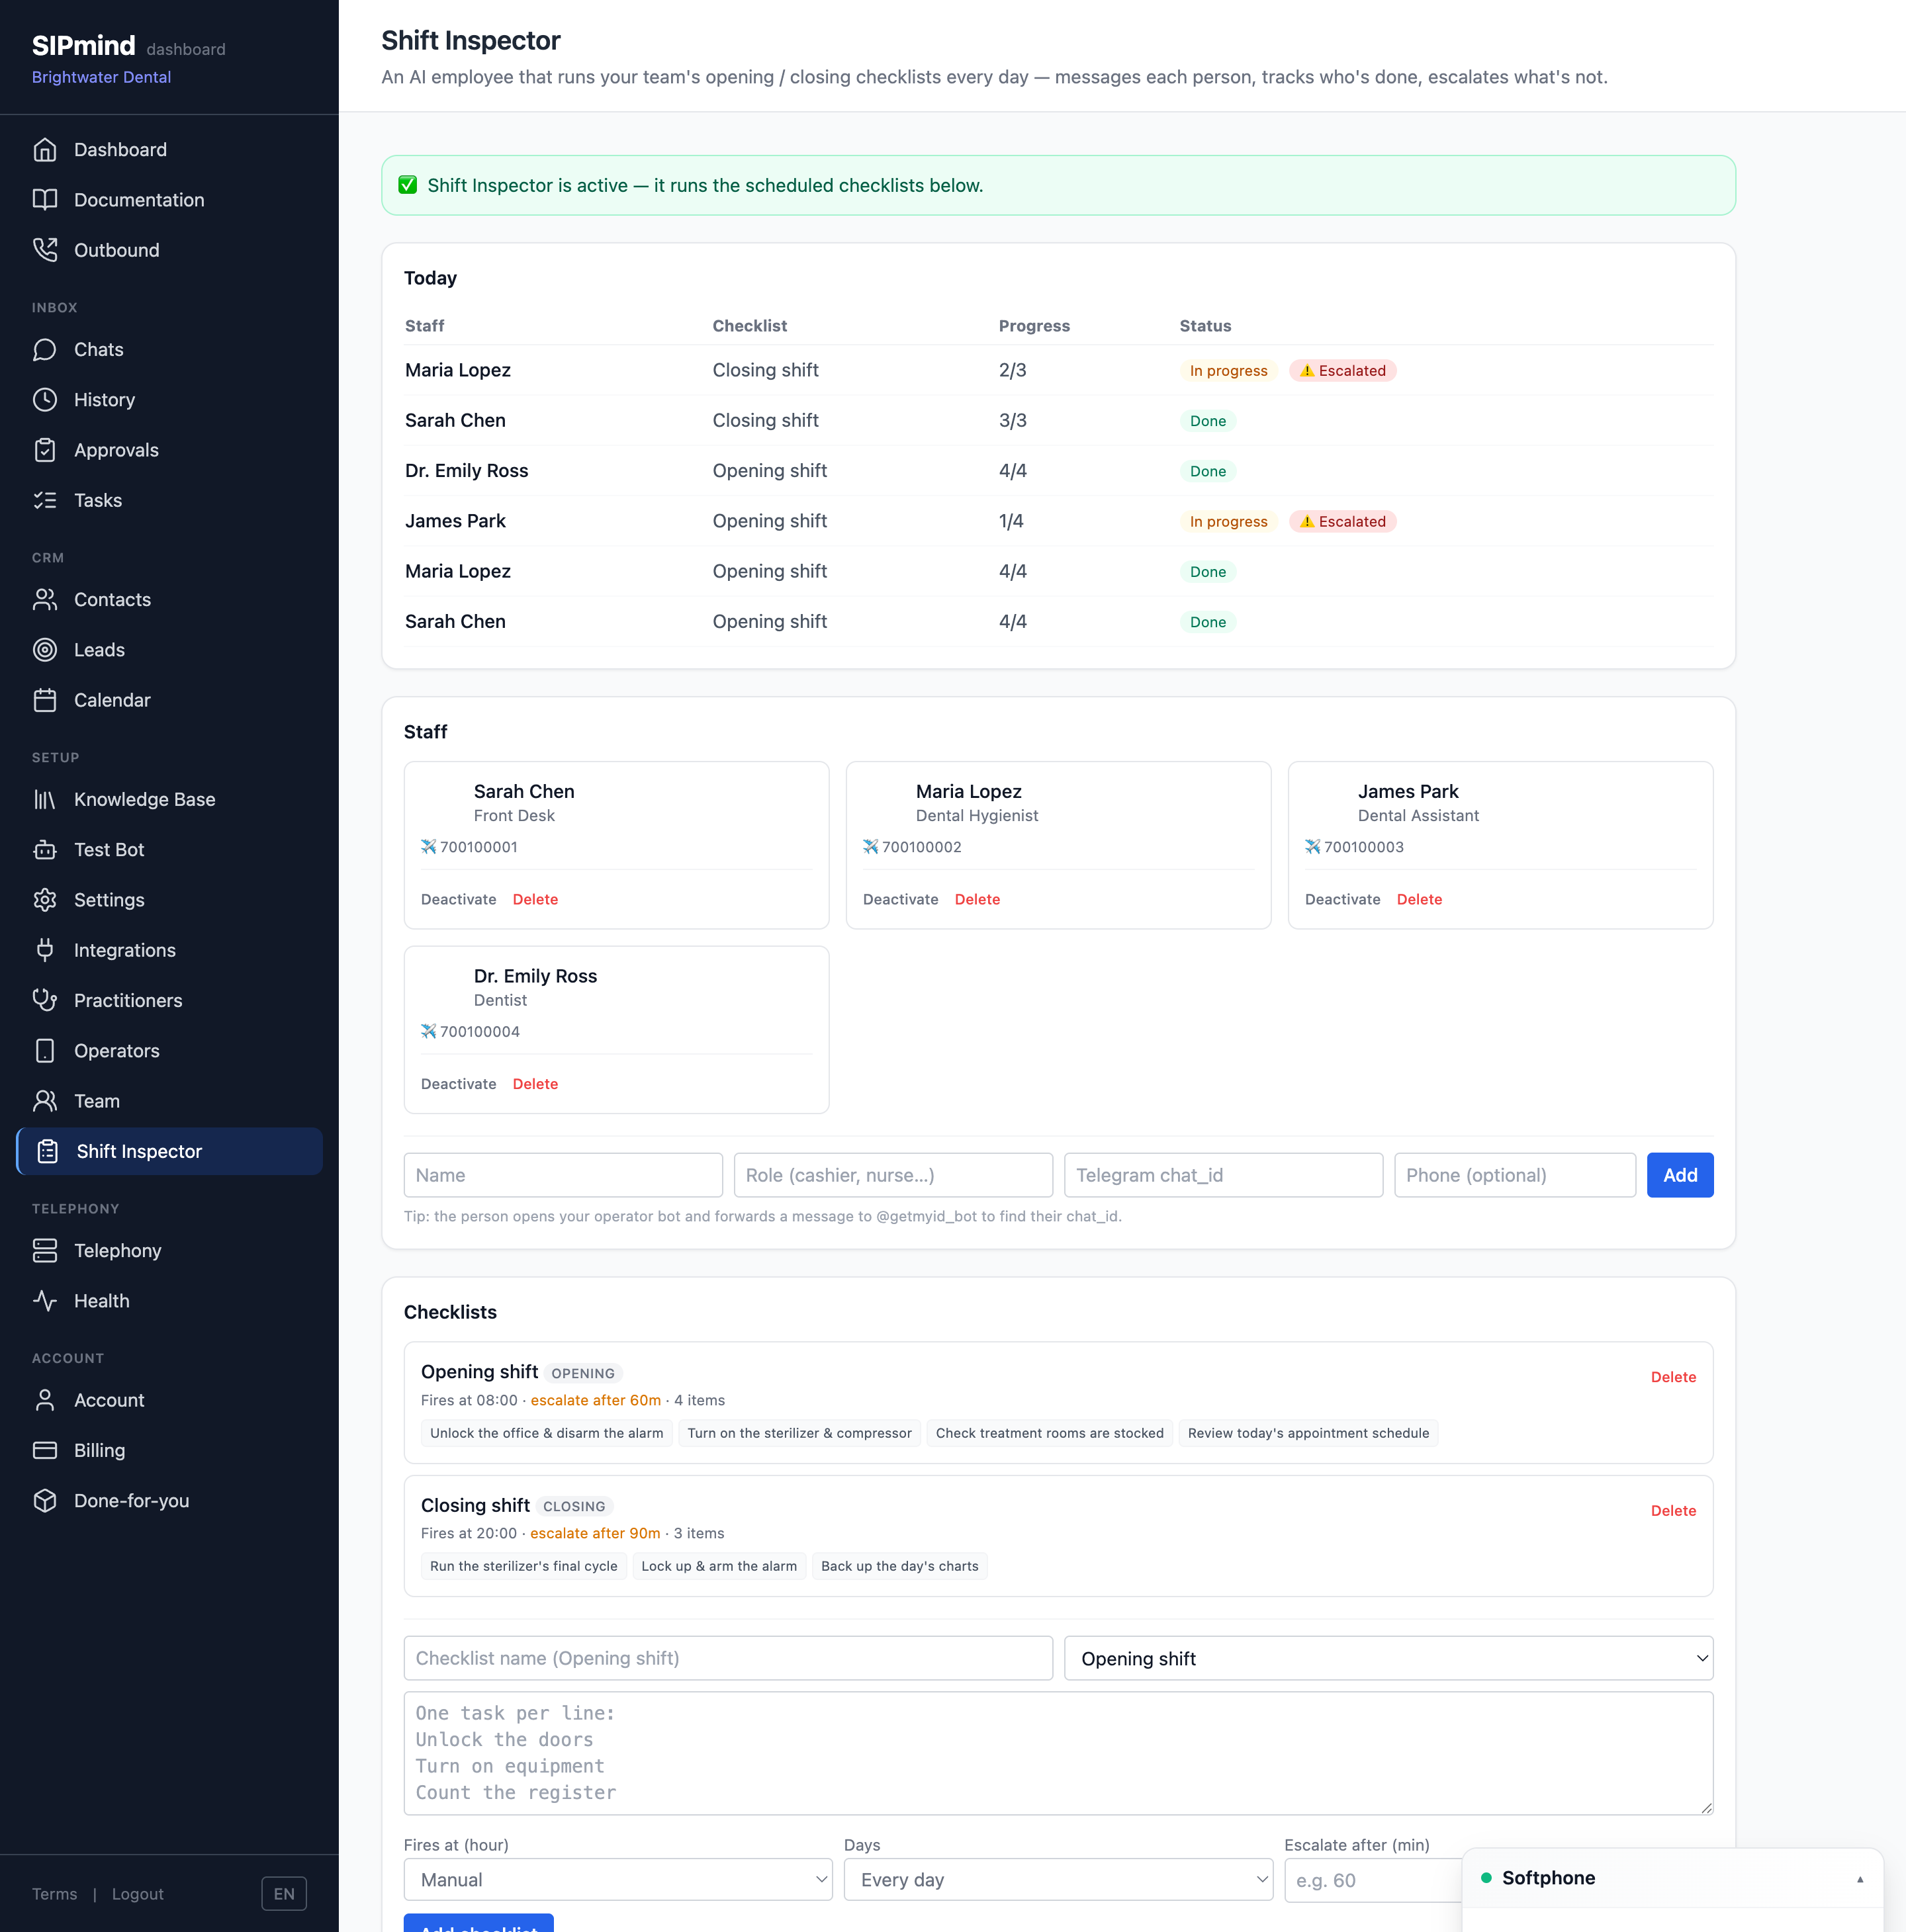
Task: Click 'Unlock the office & disarm the alarm' item
Action: (x=546, y=1433)
